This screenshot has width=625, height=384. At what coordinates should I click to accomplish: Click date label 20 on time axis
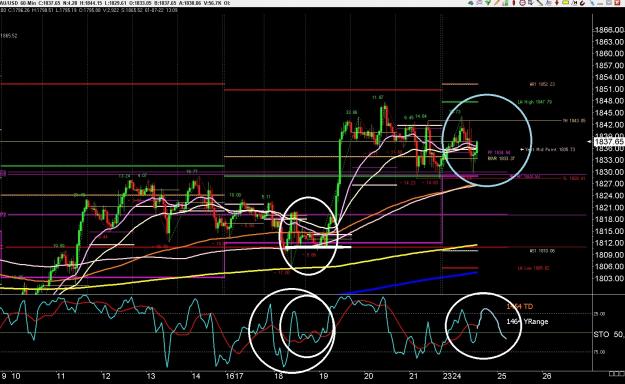(369, 376)
